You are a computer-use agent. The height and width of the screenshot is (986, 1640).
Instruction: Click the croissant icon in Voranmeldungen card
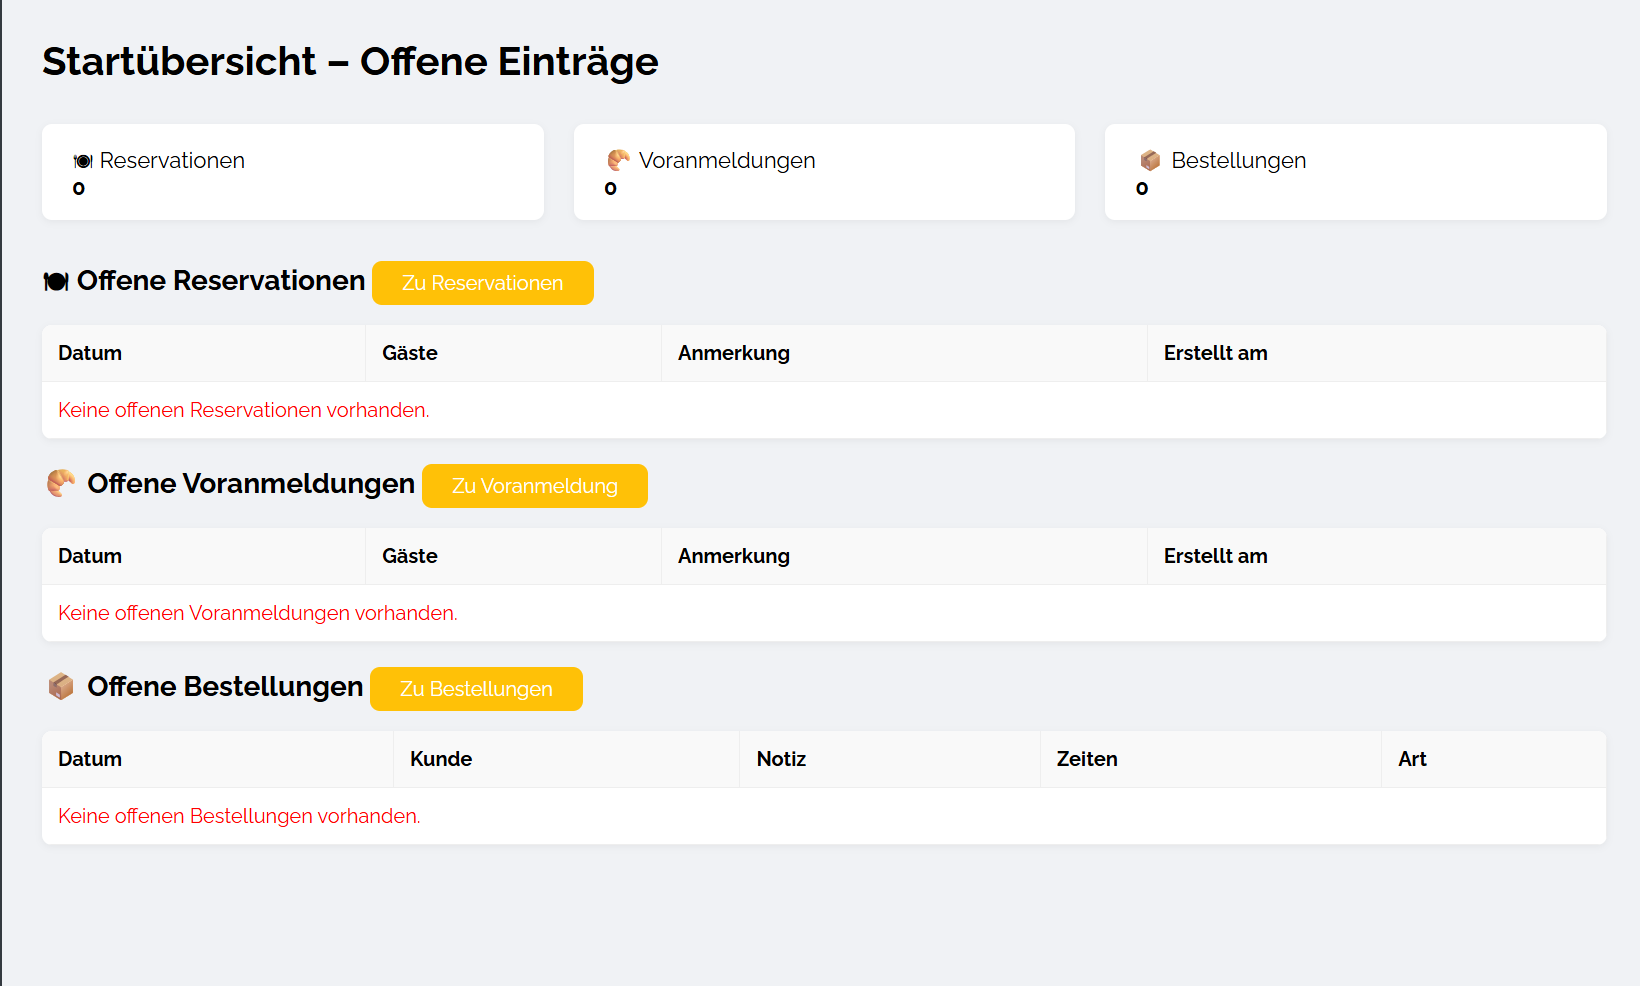tap(619, 160)
